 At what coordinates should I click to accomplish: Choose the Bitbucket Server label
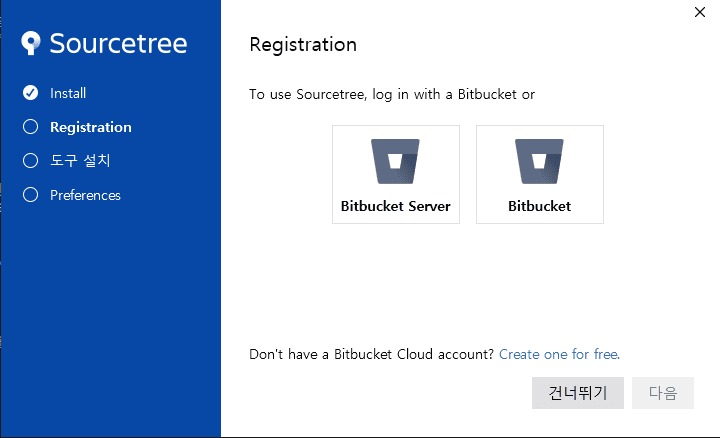395,206
